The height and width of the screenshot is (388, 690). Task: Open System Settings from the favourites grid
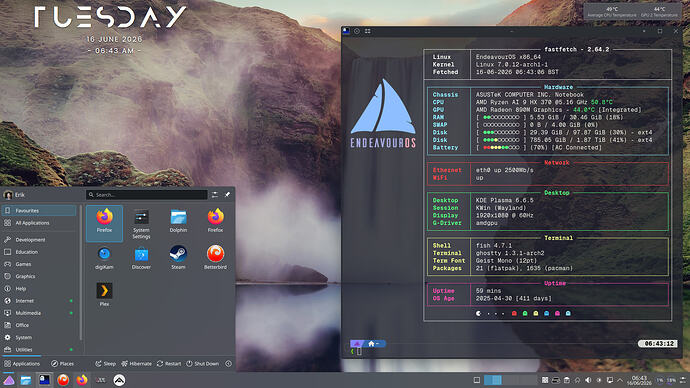(141, 223)
